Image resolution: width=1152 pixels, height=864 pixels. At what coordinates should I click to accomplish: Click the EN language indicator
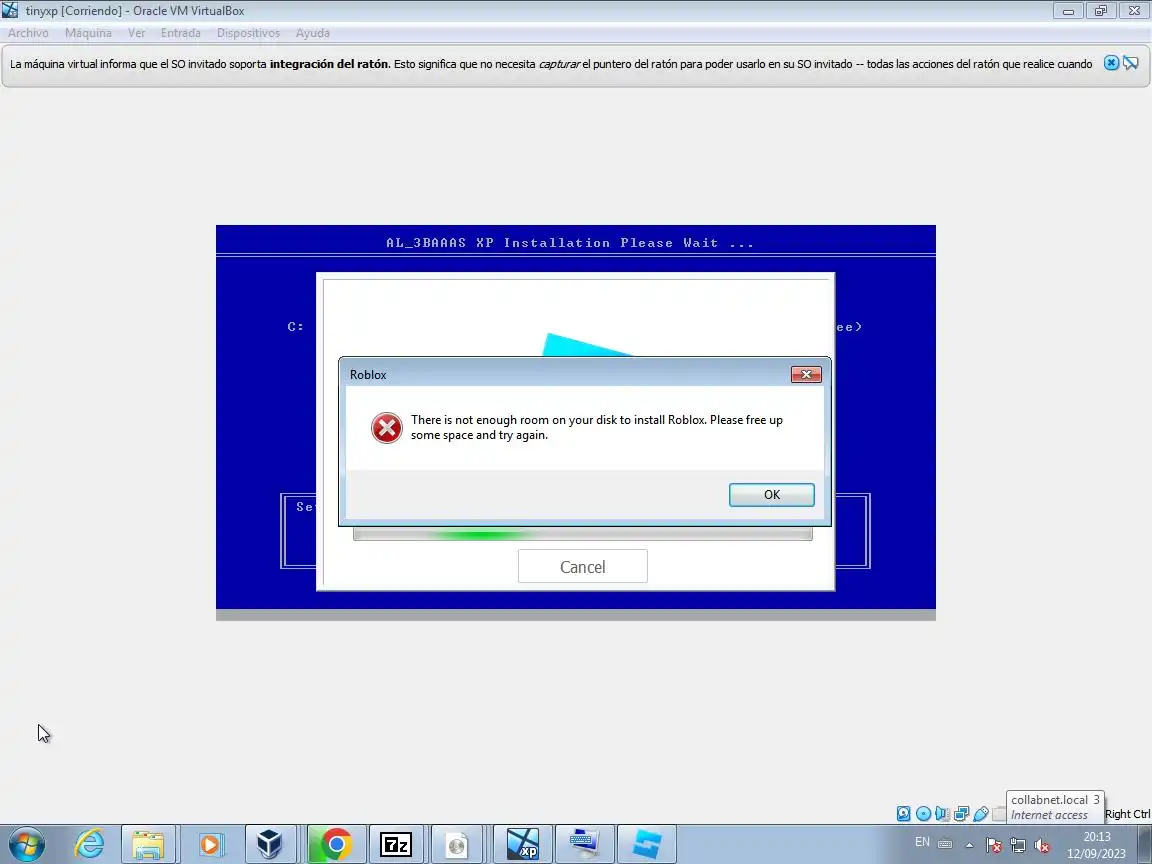(x=922, y=842)
